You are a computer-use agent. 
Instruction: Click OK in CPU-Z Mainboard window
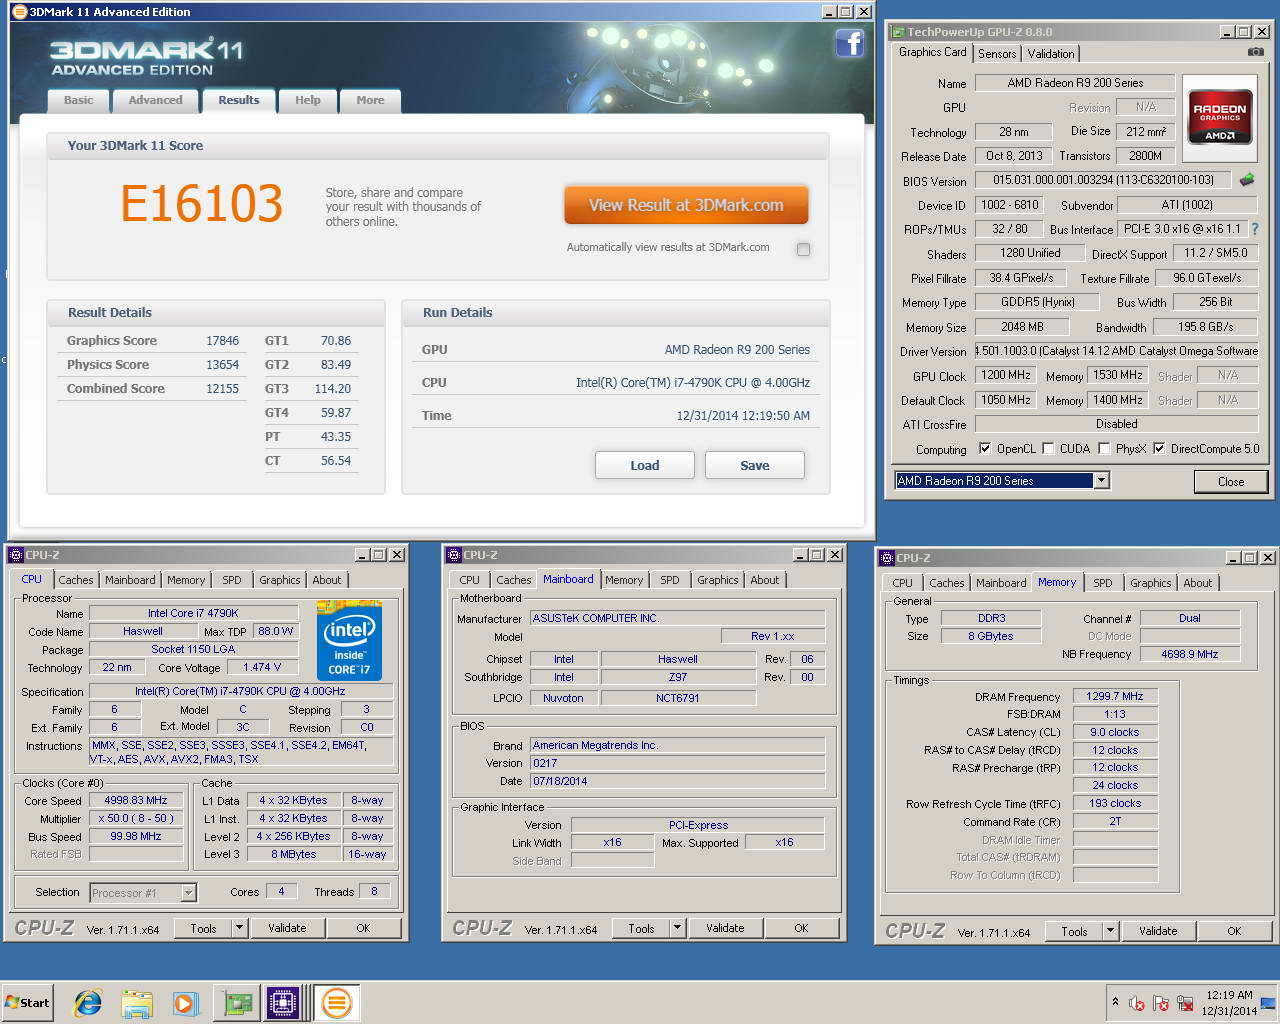point(801,928)
